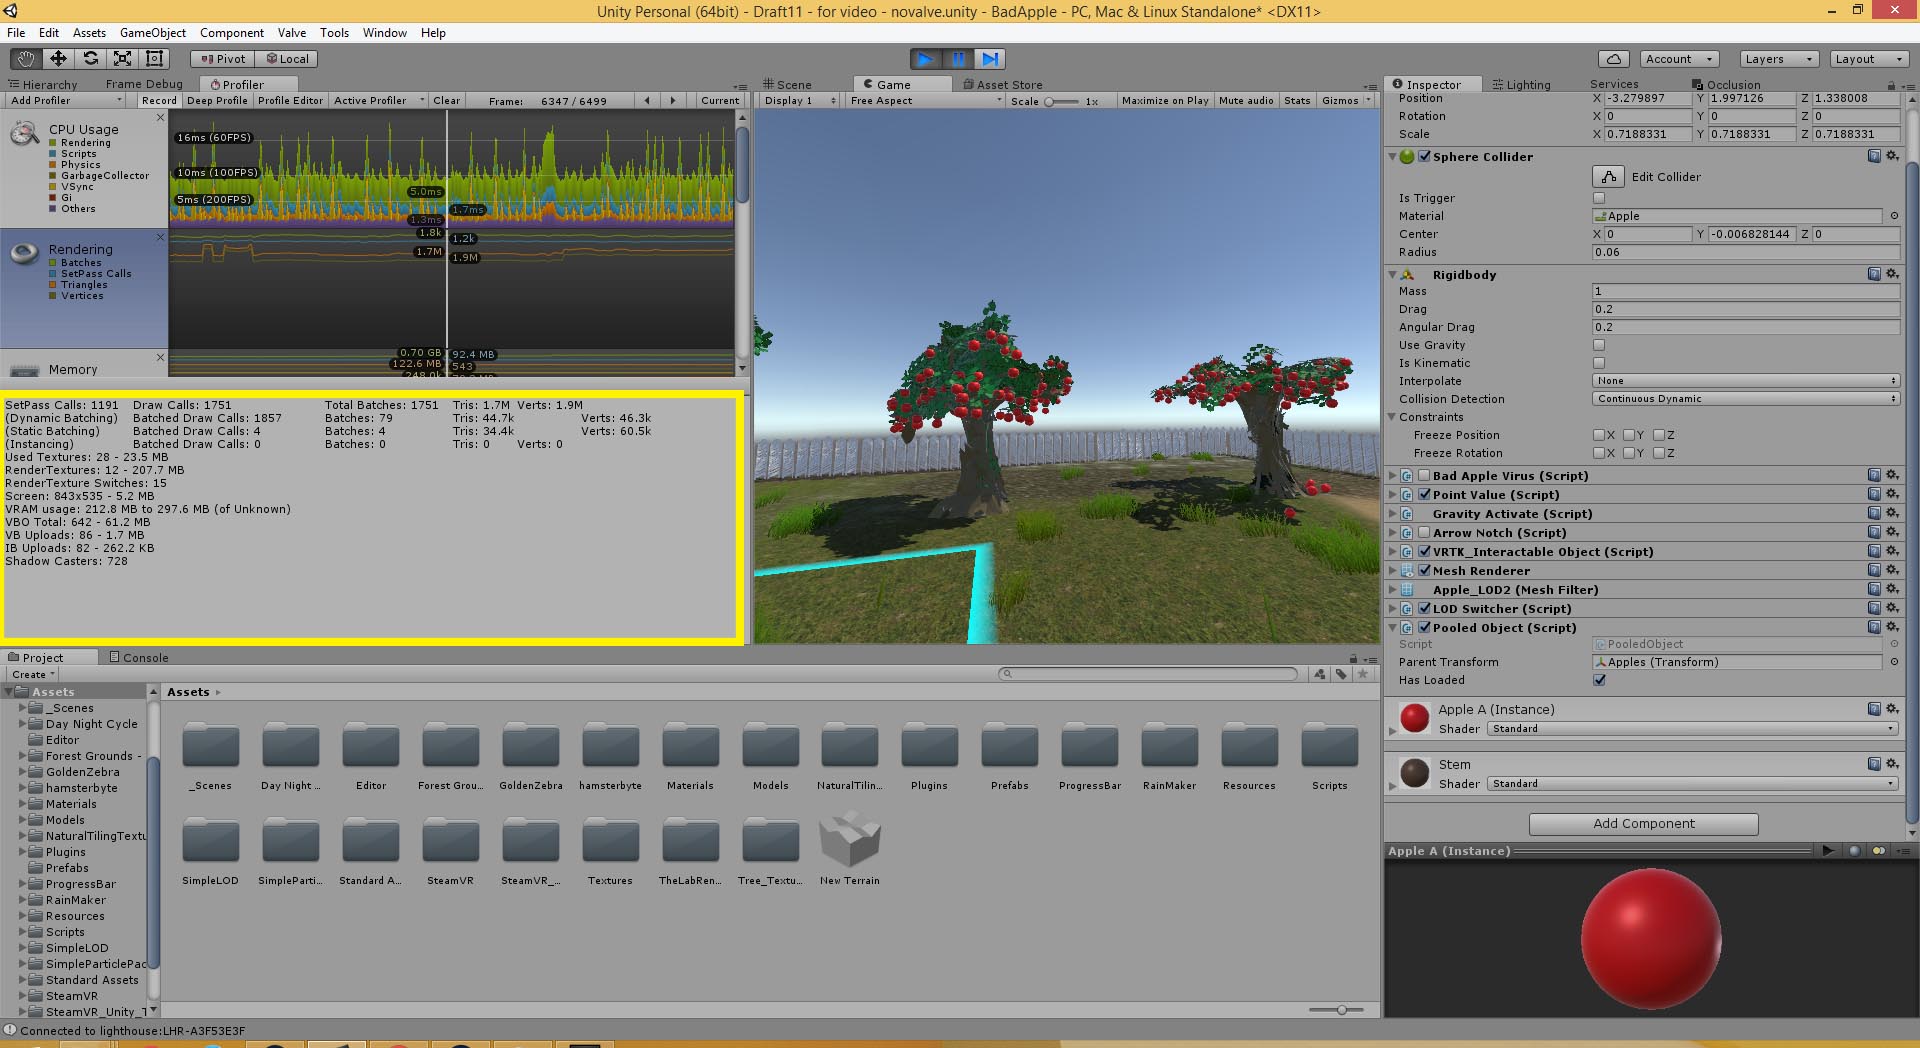1920x1048 pixels.
Task: Open the SteamVR folder icon
Action: [451, 841]
